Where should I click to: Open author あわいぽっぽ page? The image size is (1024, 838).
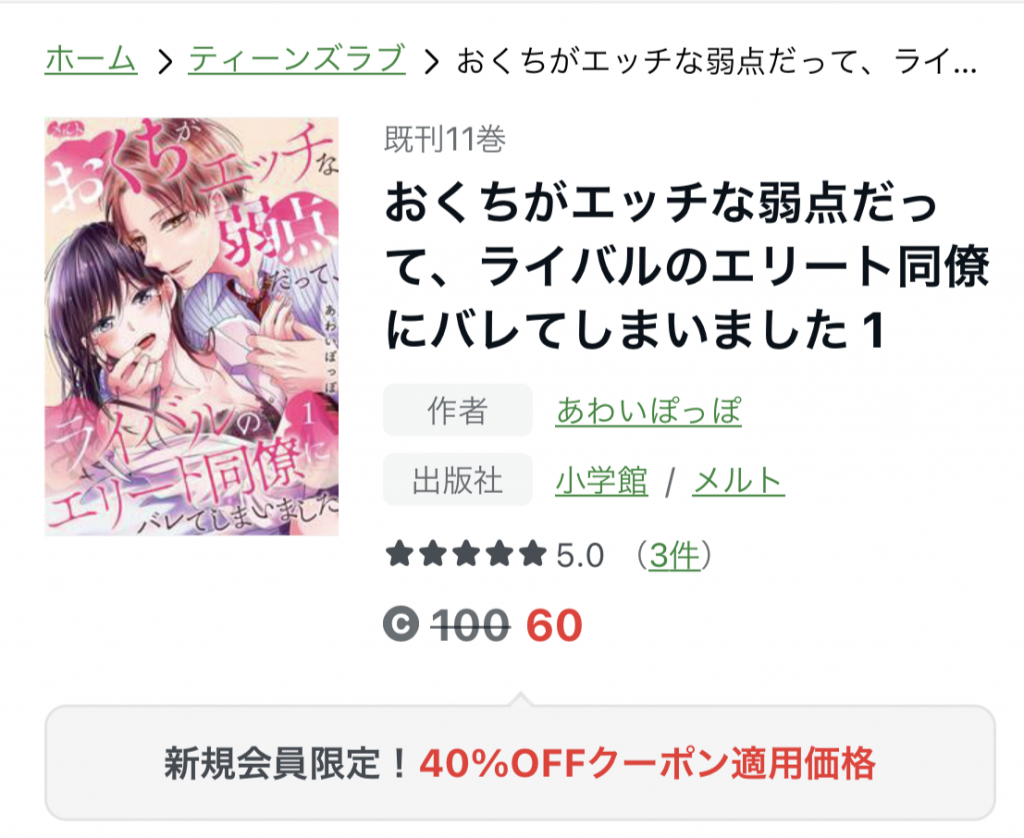pyautogui.click(x=648, y=411)
